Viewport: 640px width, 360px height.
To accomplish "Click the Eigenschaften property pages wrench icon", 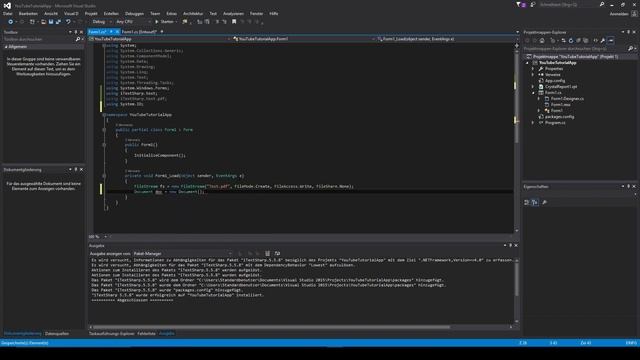I will [544, 202].
